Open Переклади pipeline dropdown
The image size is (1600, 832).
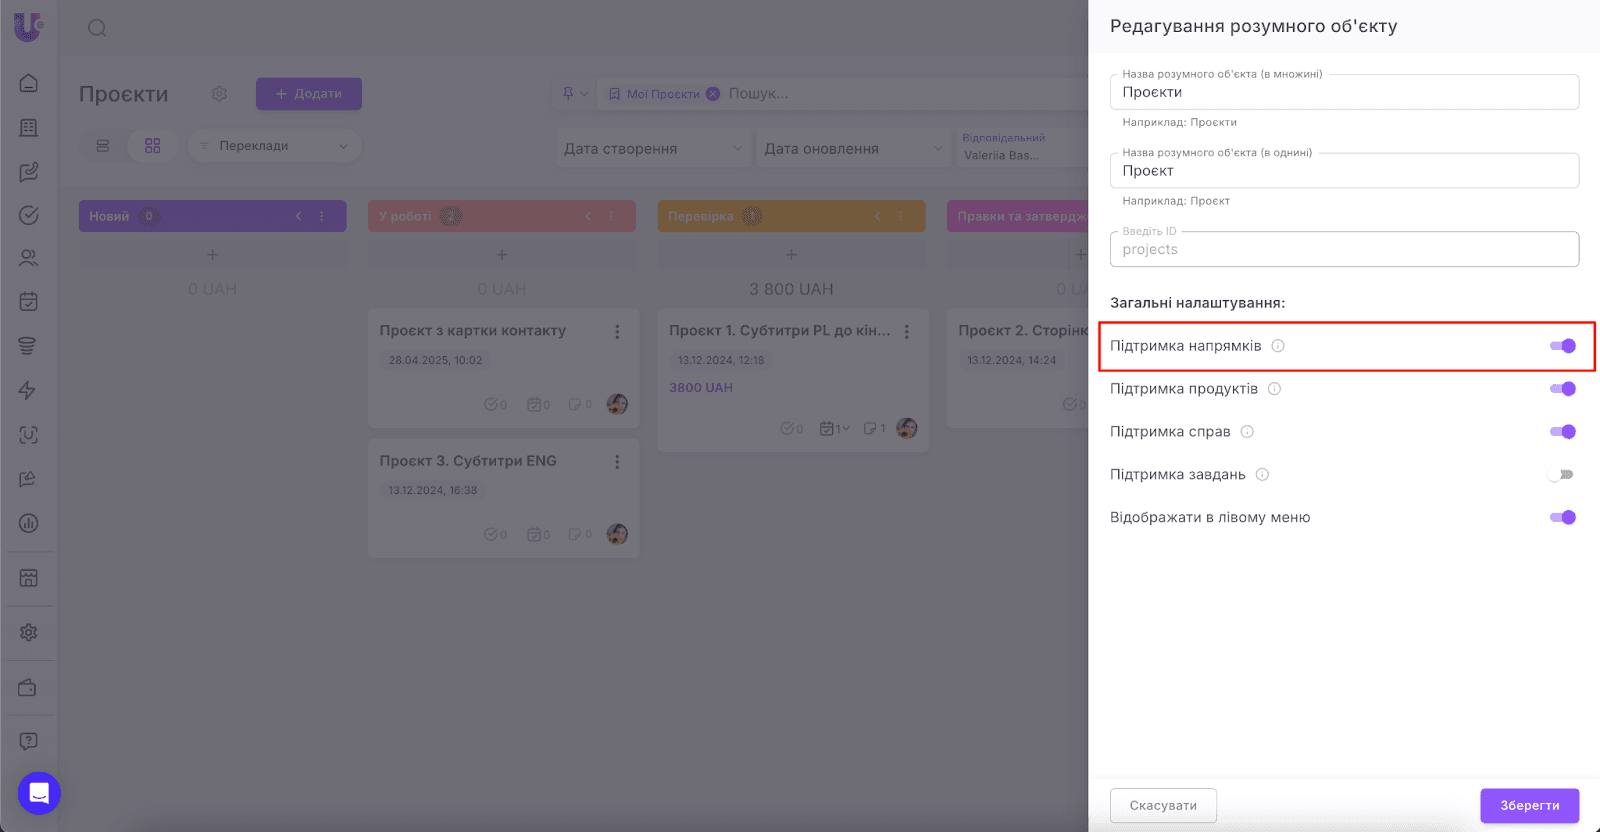[274, 146]
